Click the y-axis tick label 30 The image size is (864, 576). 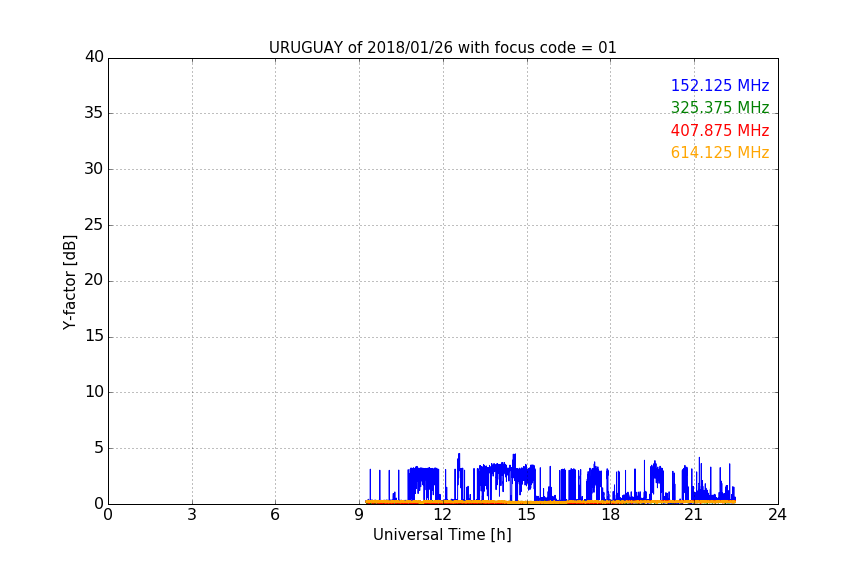click(94, 169)
